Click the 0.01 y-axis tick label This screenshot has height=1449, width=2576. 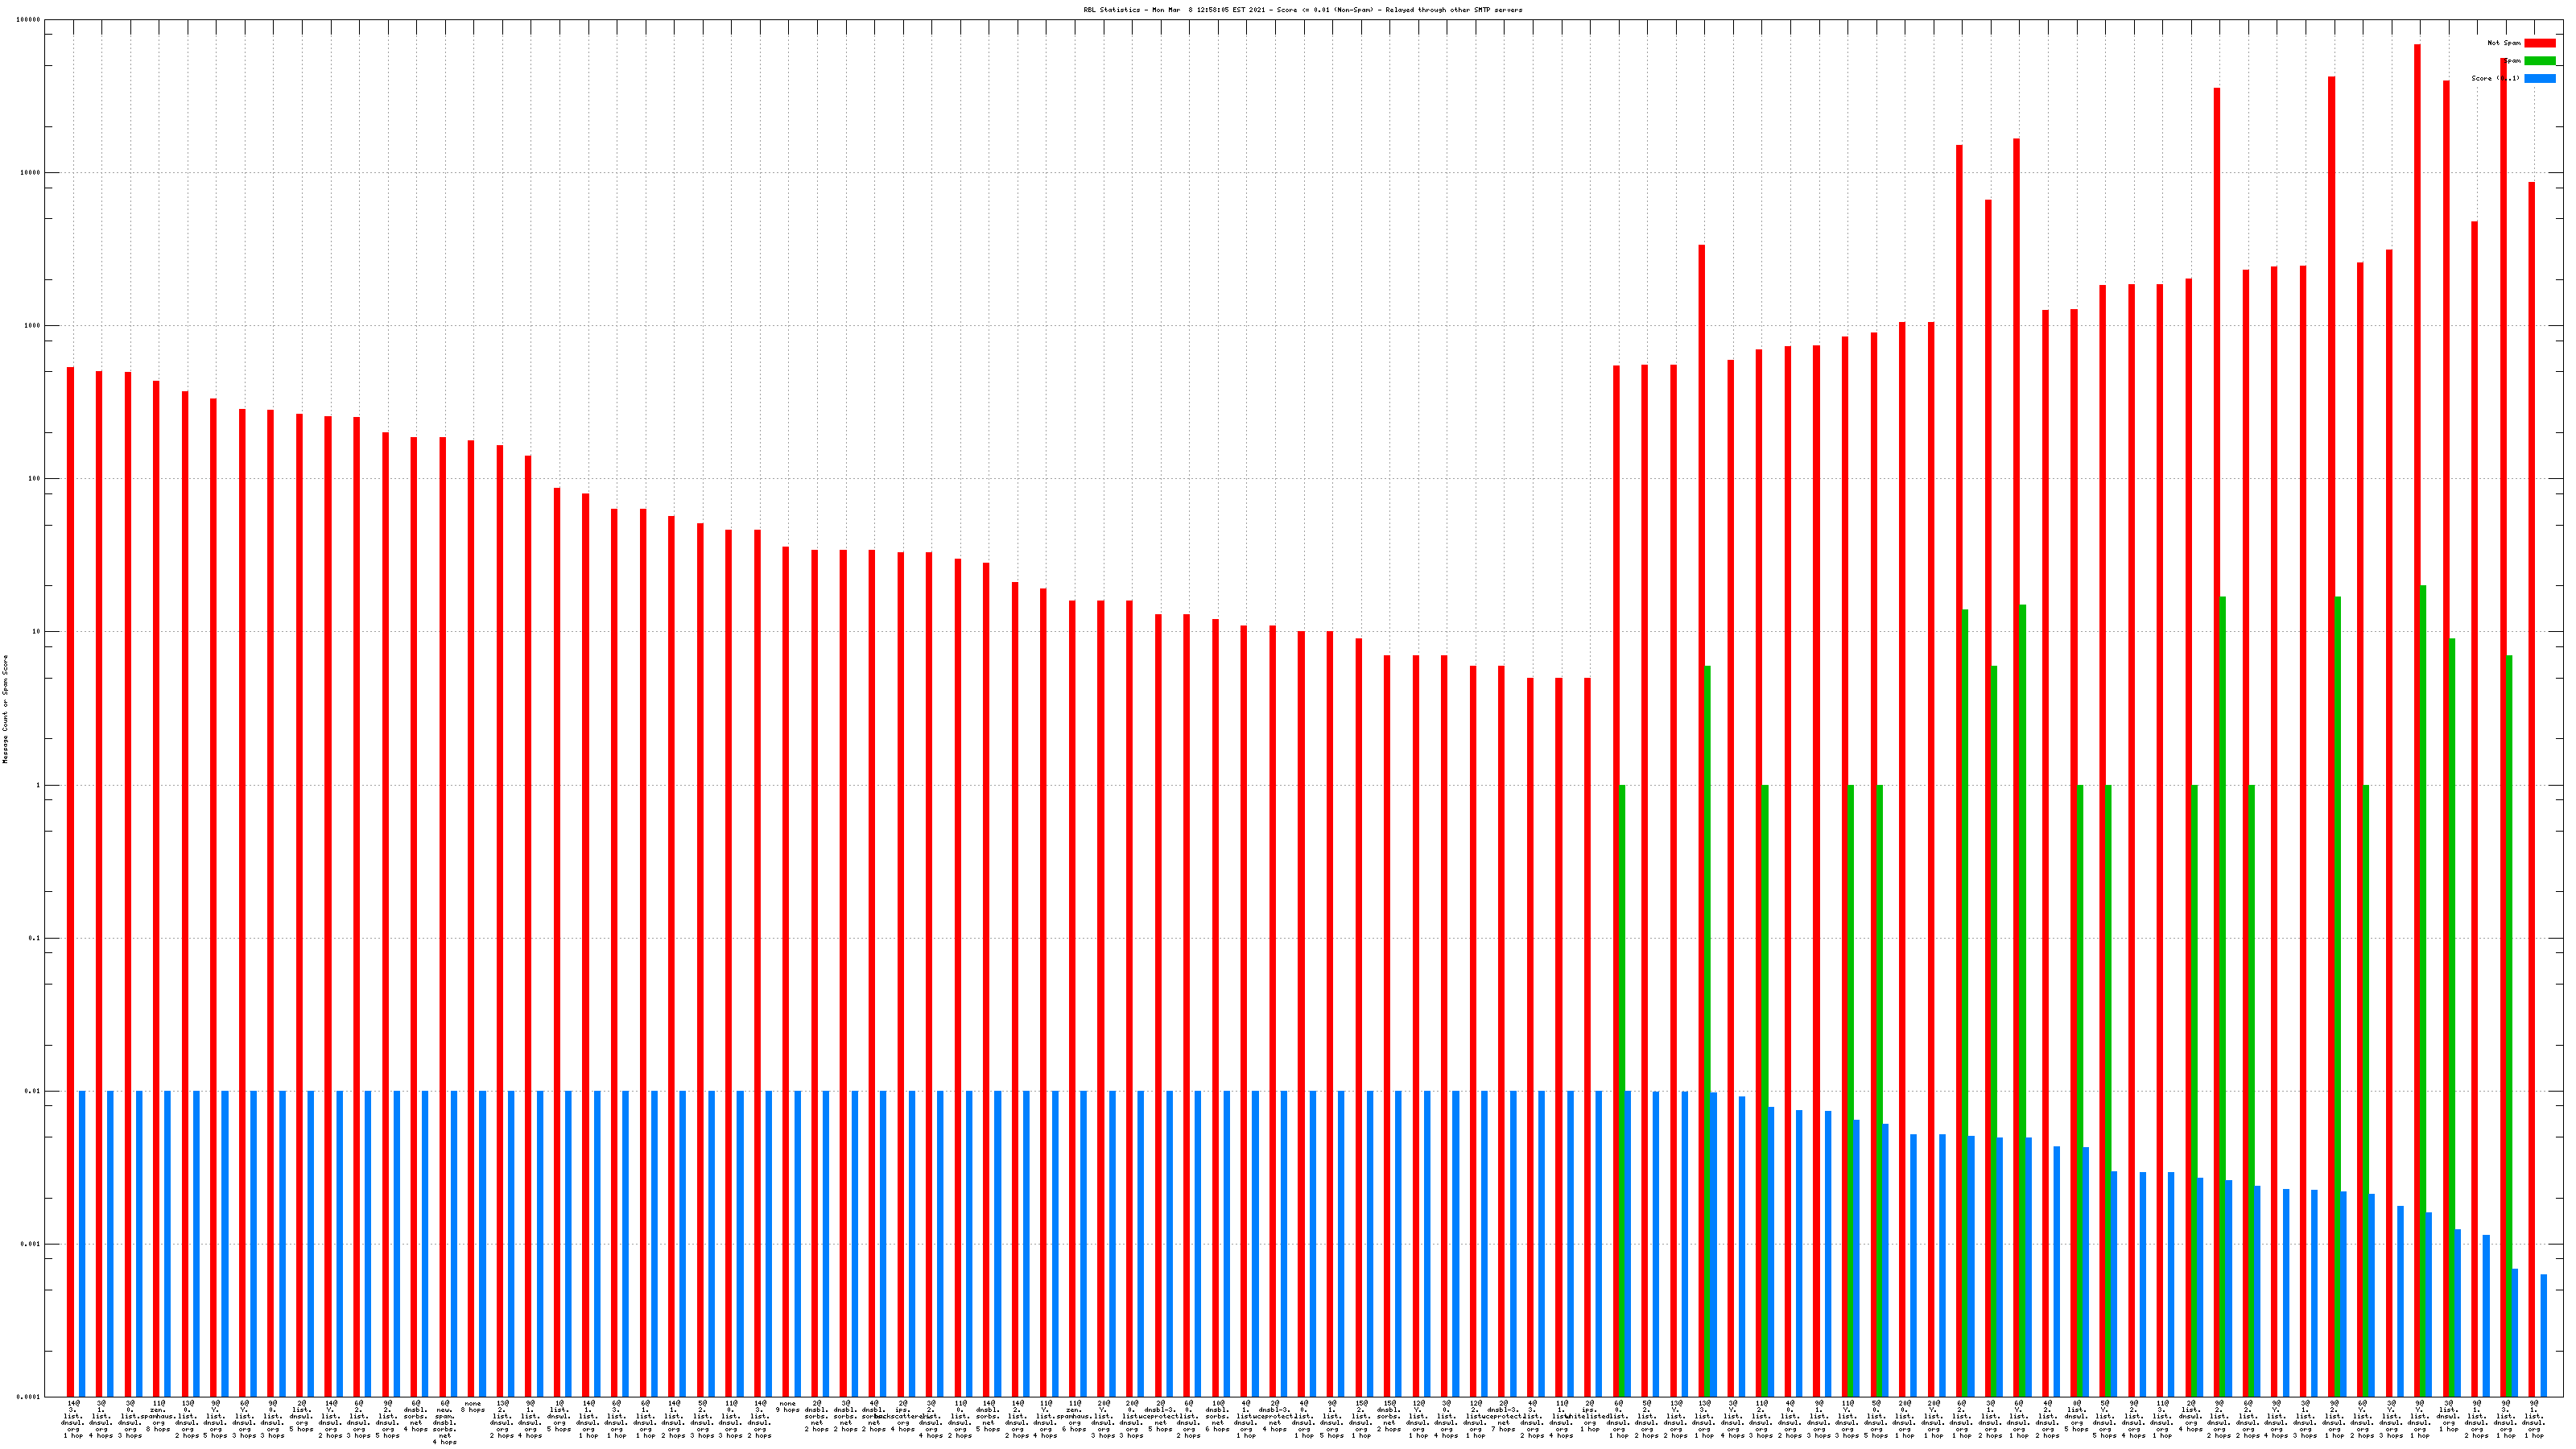click(x=34, y=1091)
